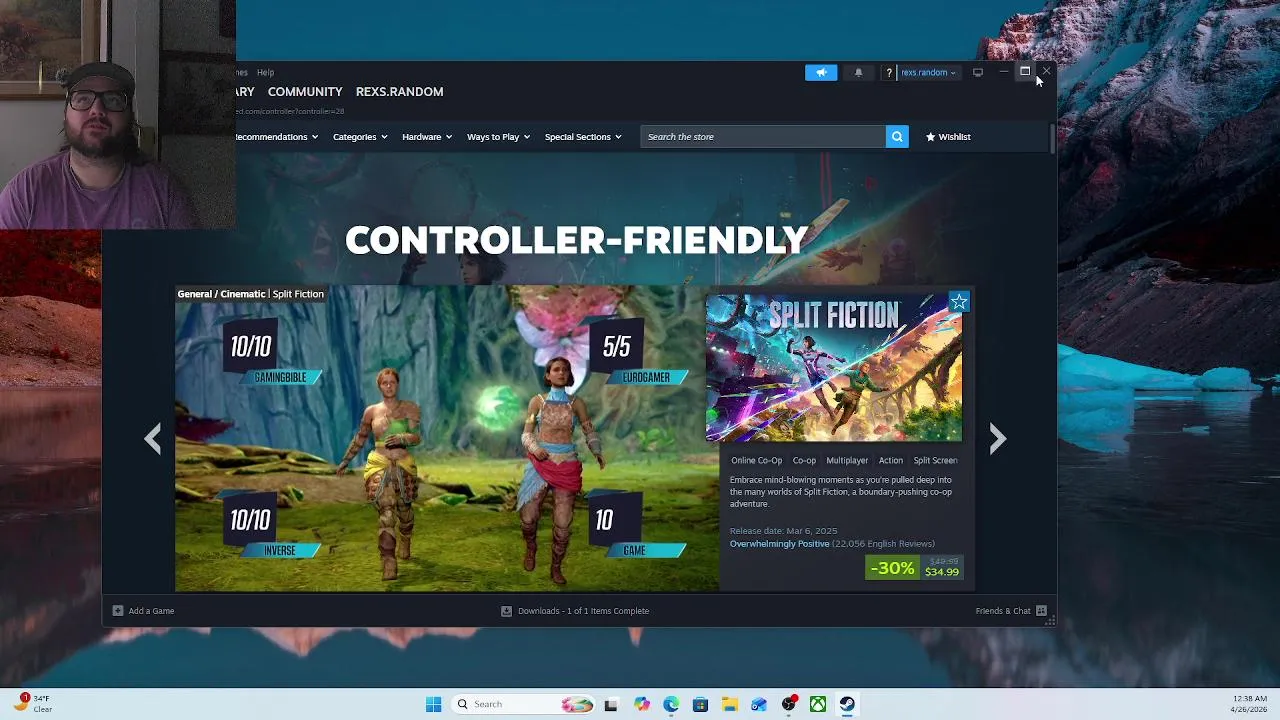Show the previous featured game arrow
Image resolution: width=1280 pixels, height=720 pixels.
coord(152,438)
